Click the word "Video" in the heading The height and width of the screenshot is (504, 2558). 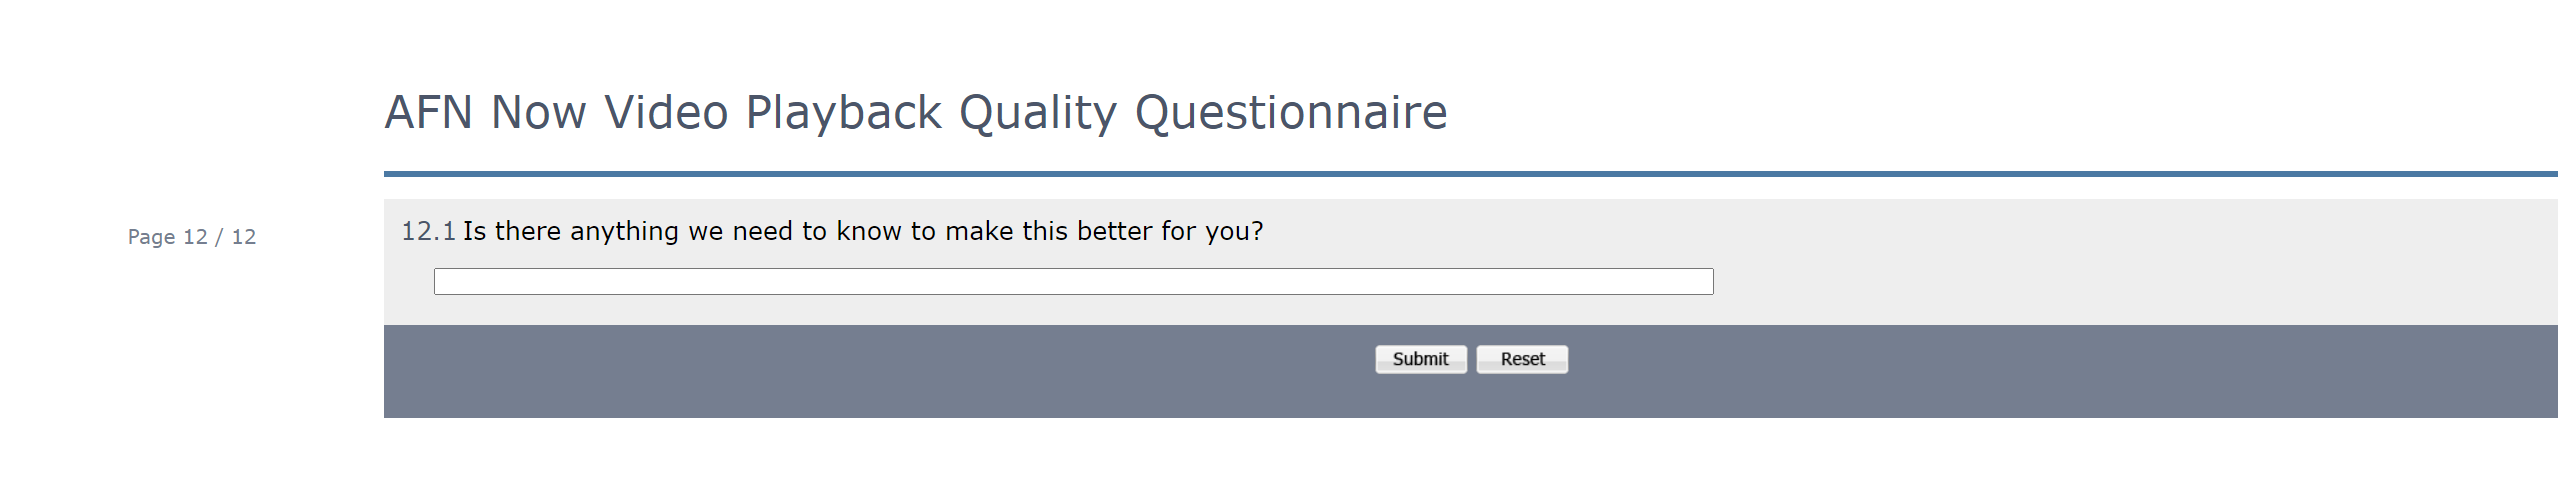click(x=666, y=112)
